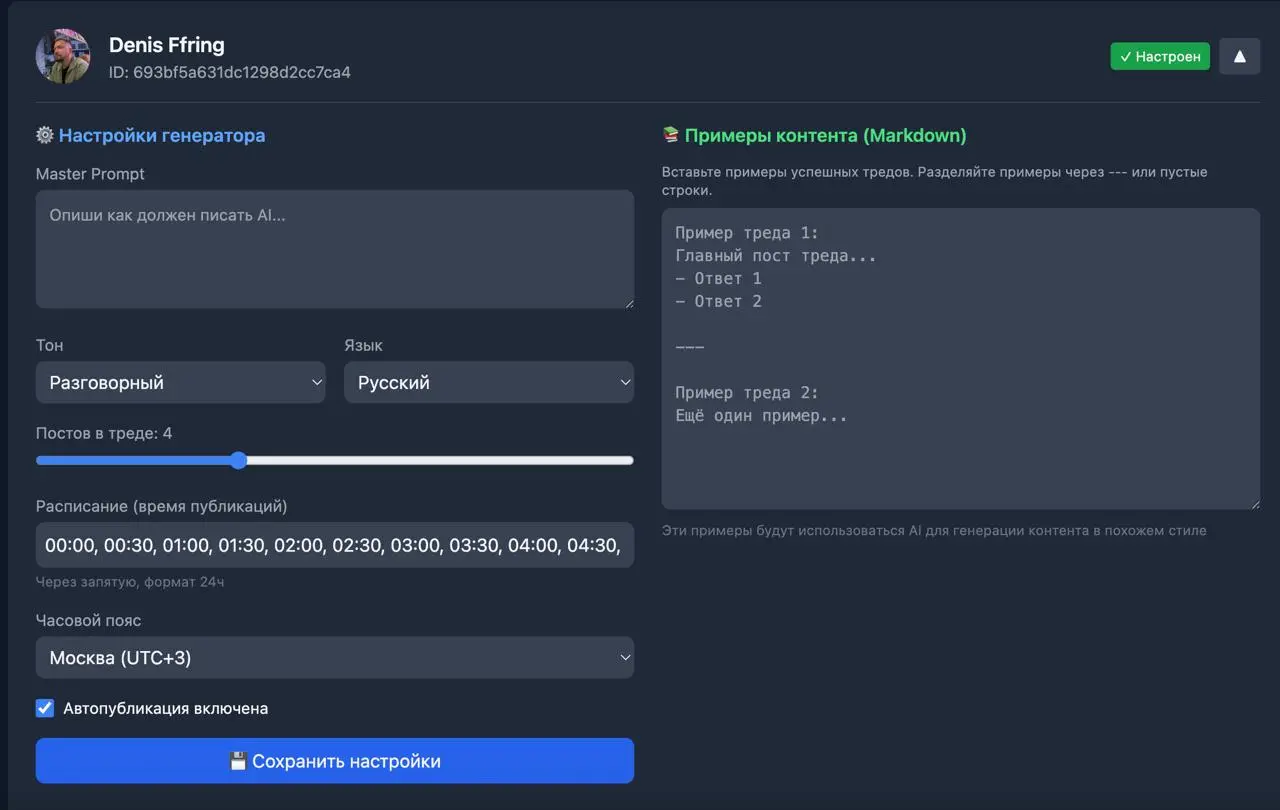Click the "Настройки генератора" heading
This screenshot has width=1280, height=810.
click(162, 135)
